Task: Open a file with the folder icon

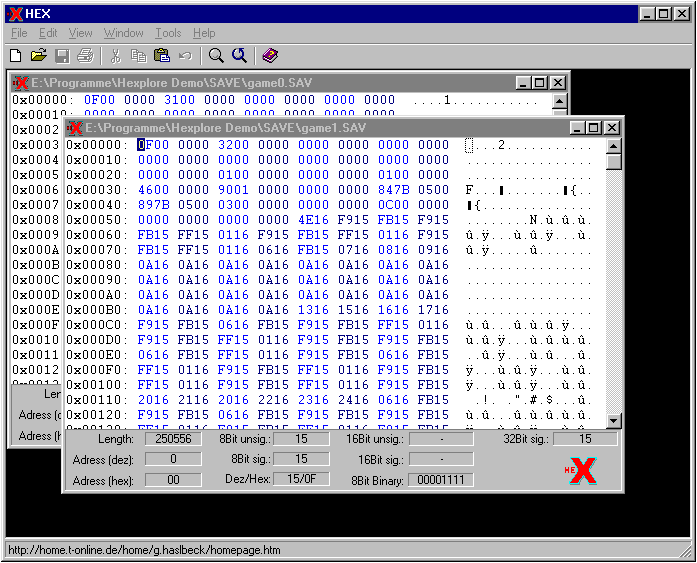Action: pos(39,56)
